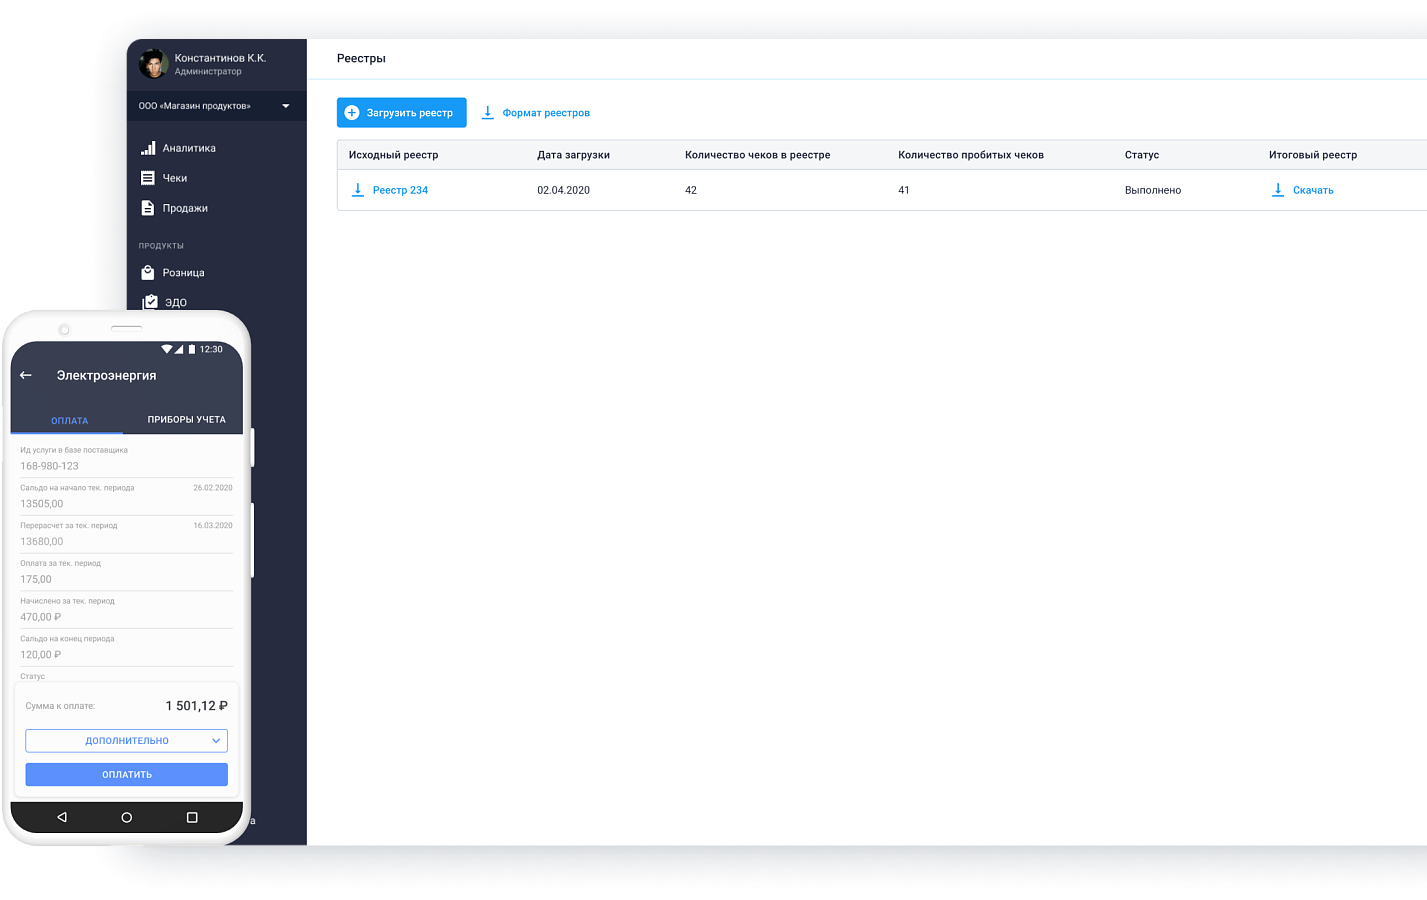Expand the ООО «Магазин продуктов» company dropdown
This screenshot has height=900, width=1427.
(216, 106)
